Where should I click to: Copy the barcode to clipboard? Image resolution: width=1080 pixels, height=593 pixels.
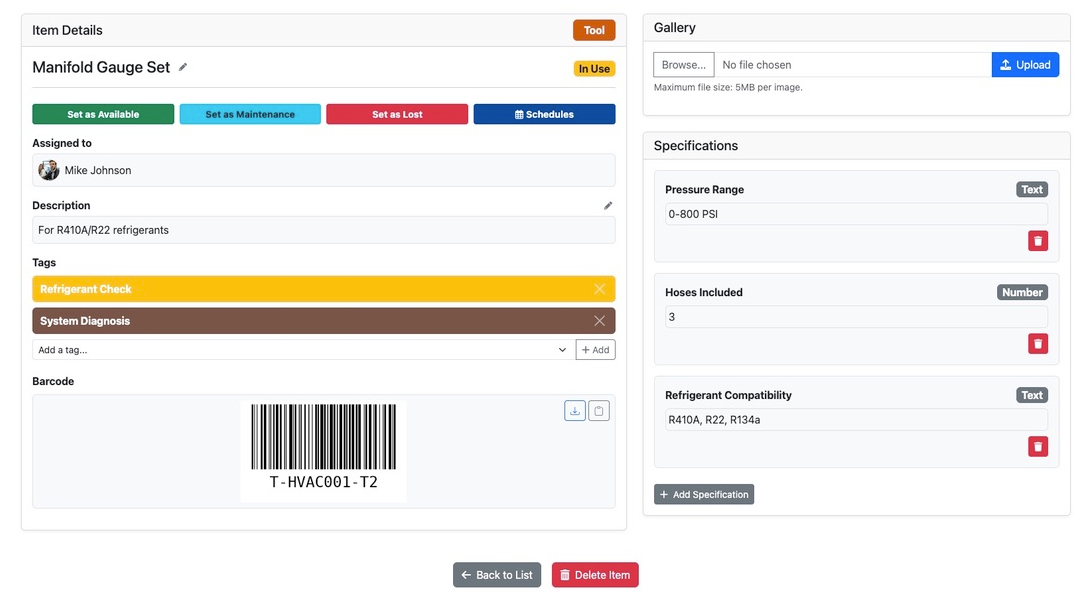pos(599,410)
